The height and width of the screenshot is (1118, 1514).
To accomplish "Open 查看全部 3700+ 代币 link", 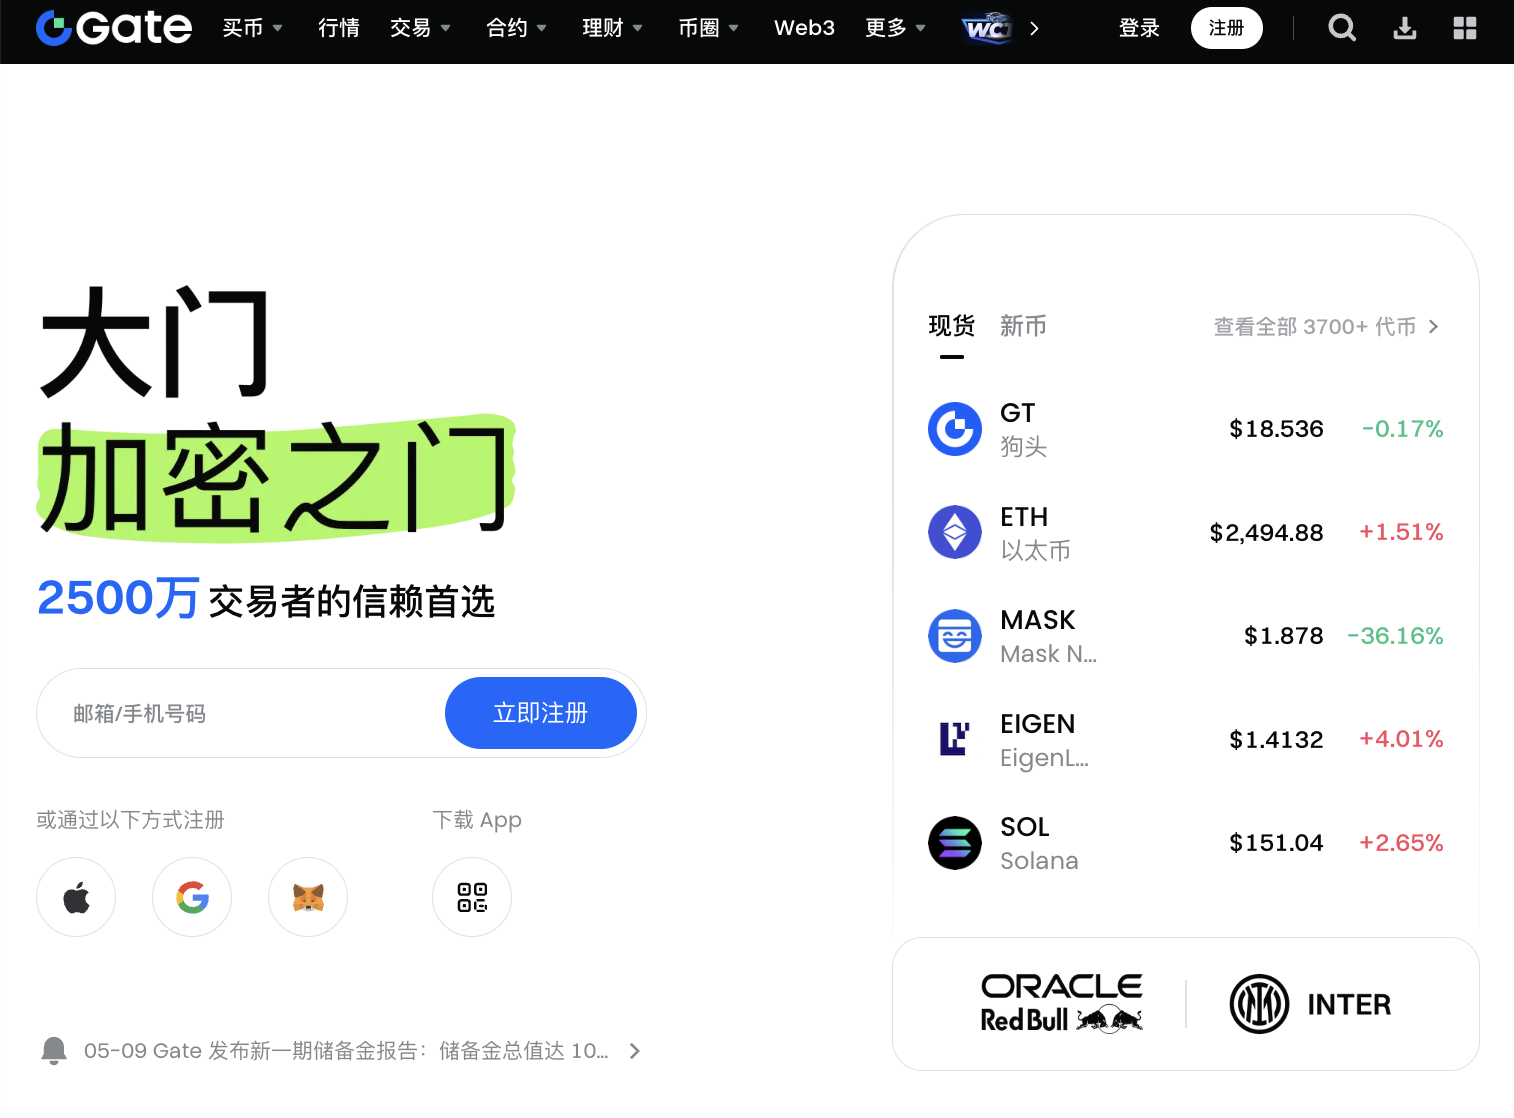I will pyautogui.click(x=1326, y=327).
